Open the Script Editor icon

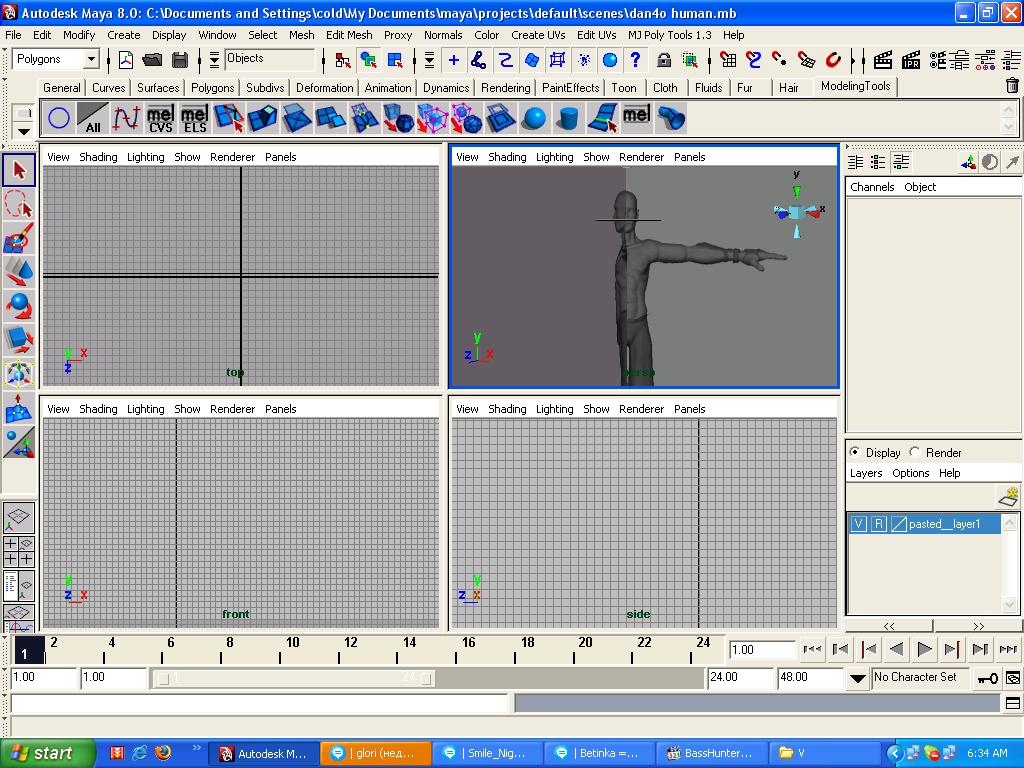pos(1012,703)
